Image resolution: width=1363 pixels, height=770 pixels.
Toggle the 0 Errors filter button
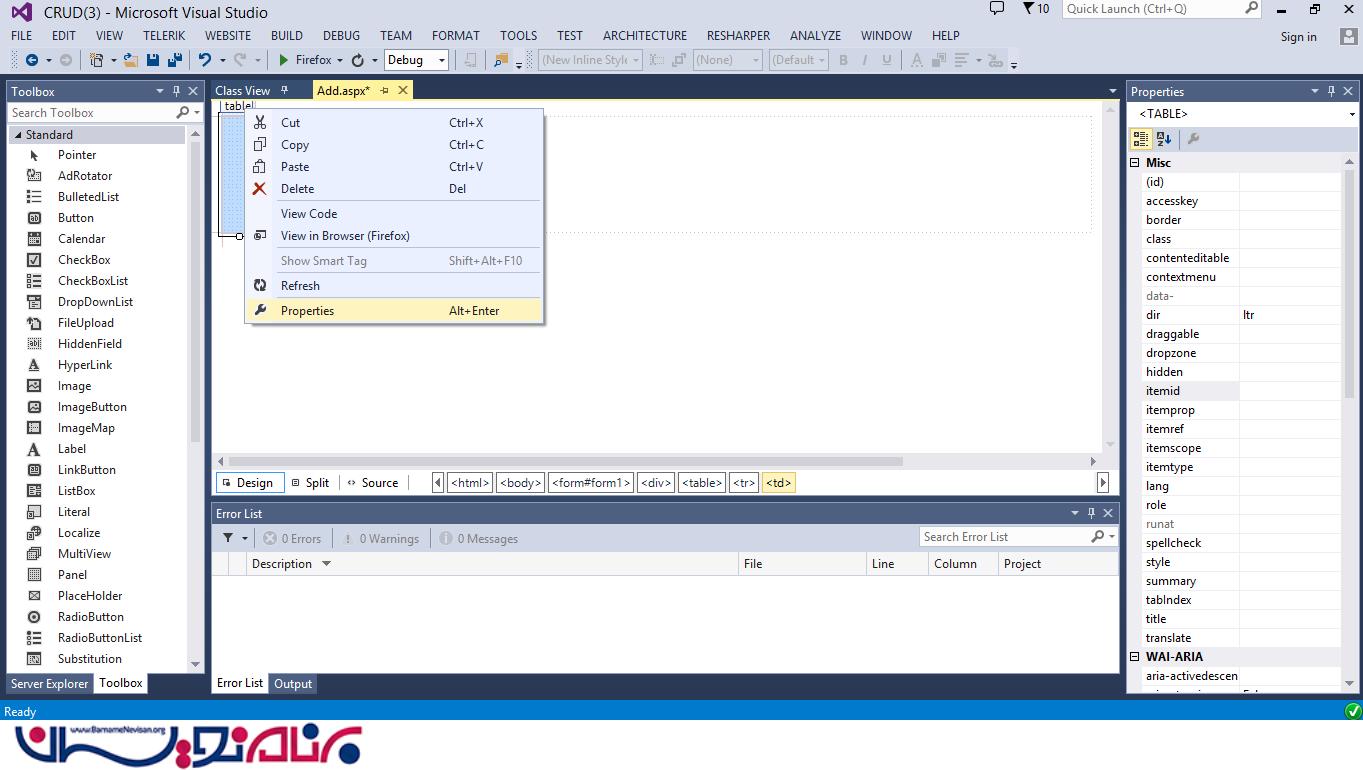point(292,538)
